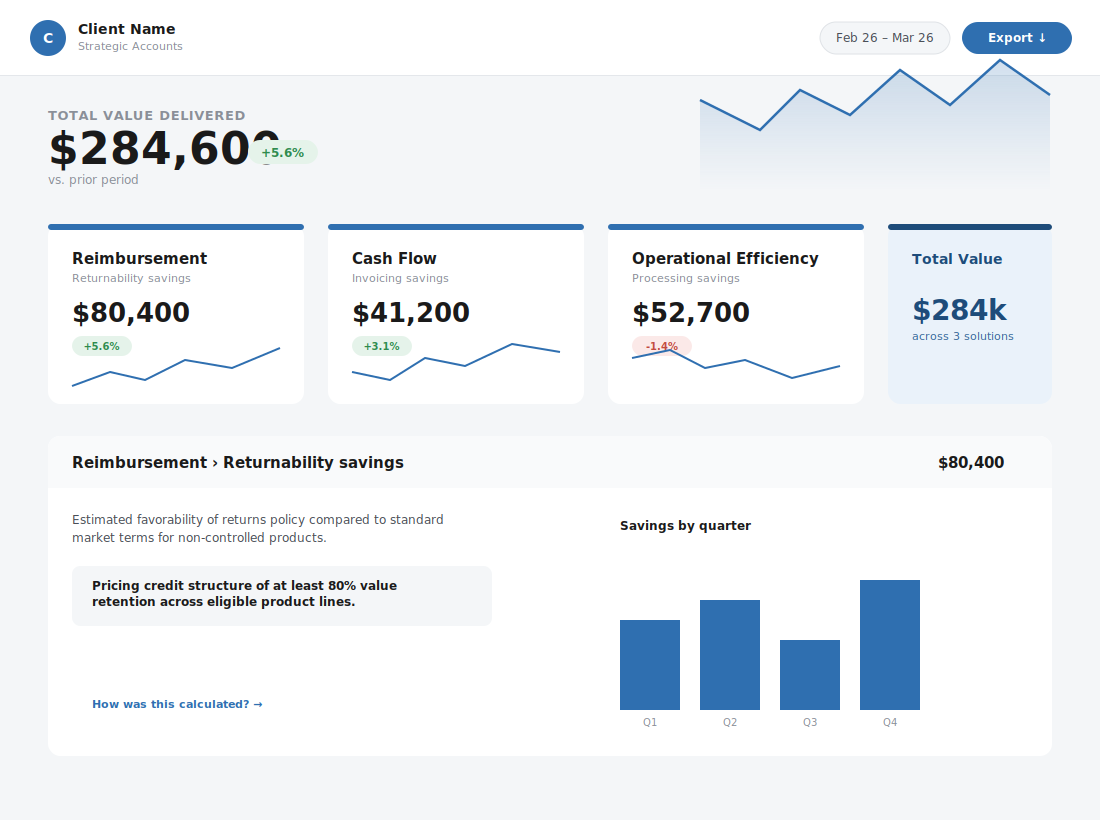Open the Feb 26 – Mar 26 date range
1100x820 pixels.
click(885, 38)
